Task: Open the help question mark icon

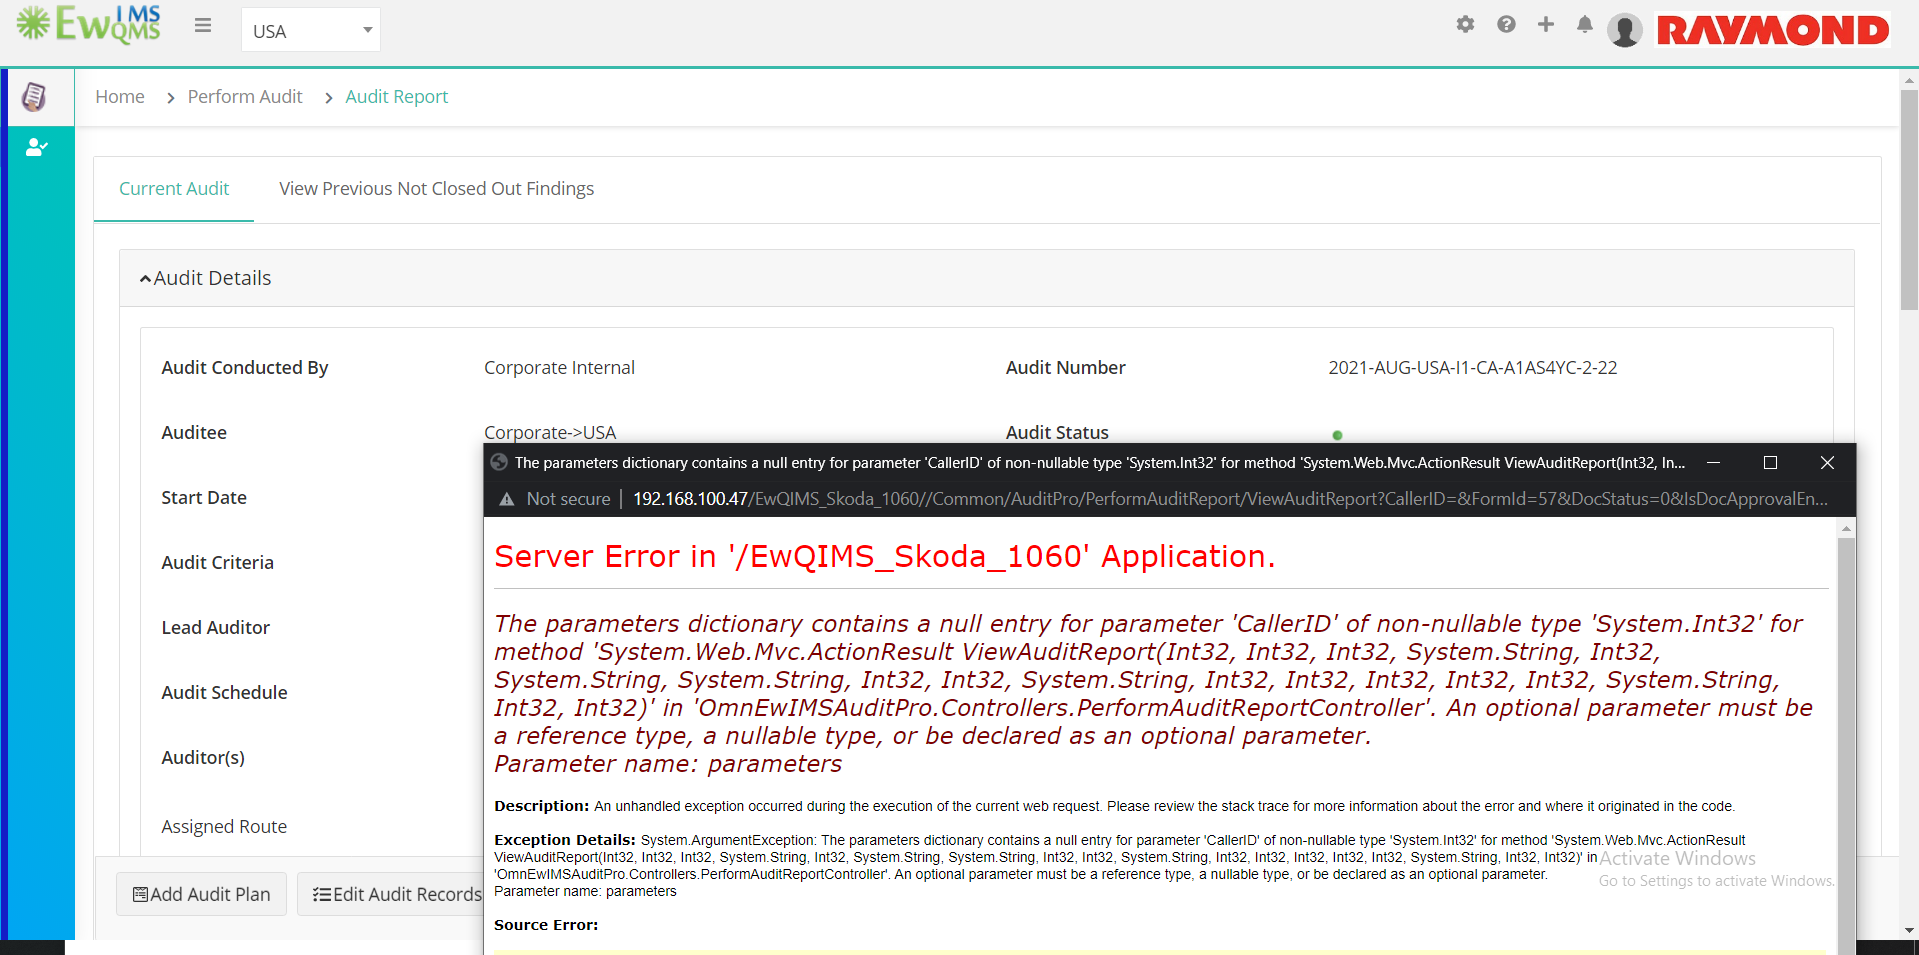Action: [1506, 24]
